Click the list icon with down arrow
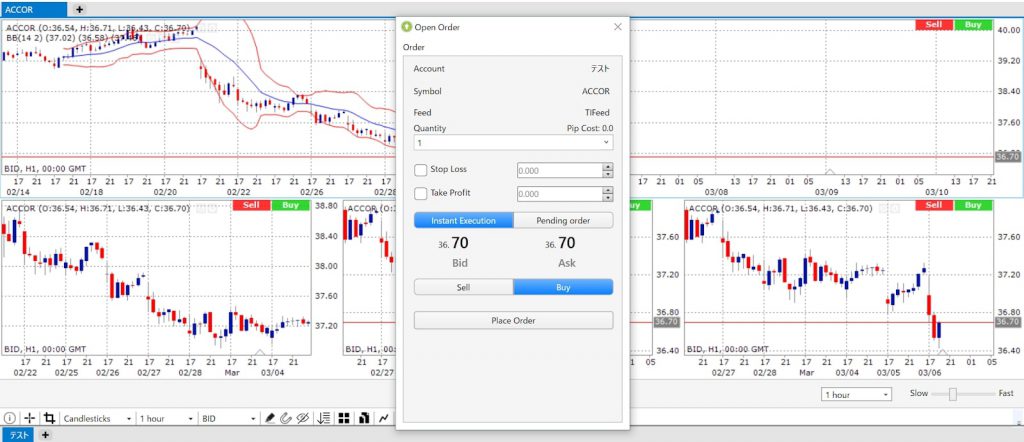Viewport: 1024px width, 442px height. (x=325, y=418)
